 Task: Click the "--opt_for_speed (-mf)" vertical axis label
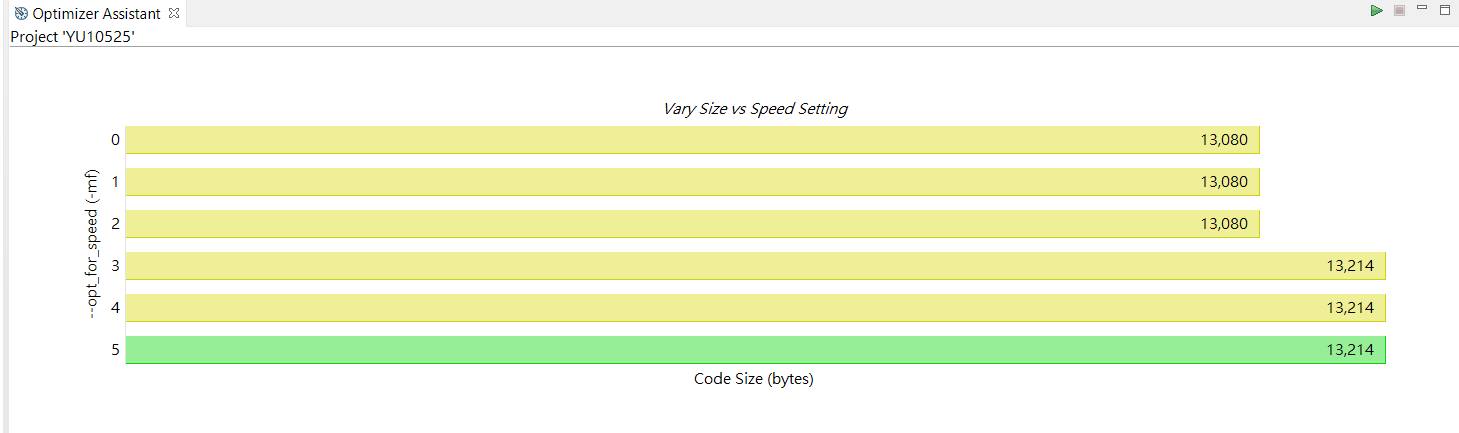pos(92,244)
